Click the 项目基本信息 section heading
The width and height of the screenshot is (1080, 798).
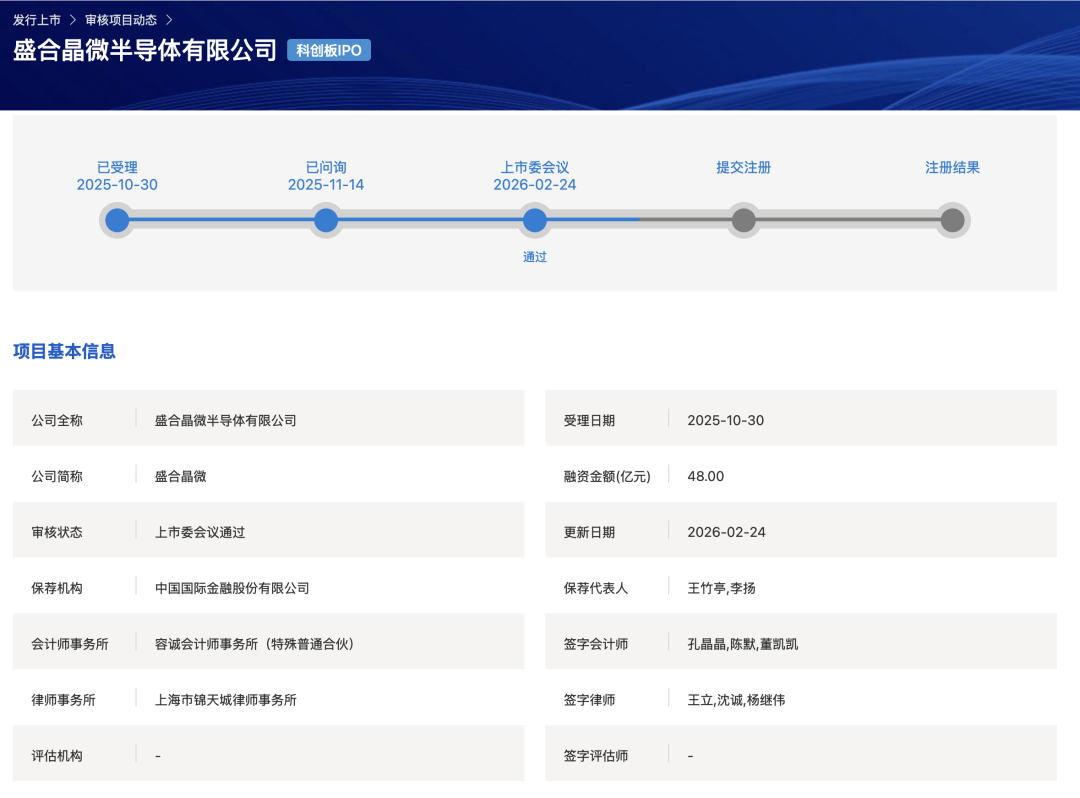click(64, 351)
